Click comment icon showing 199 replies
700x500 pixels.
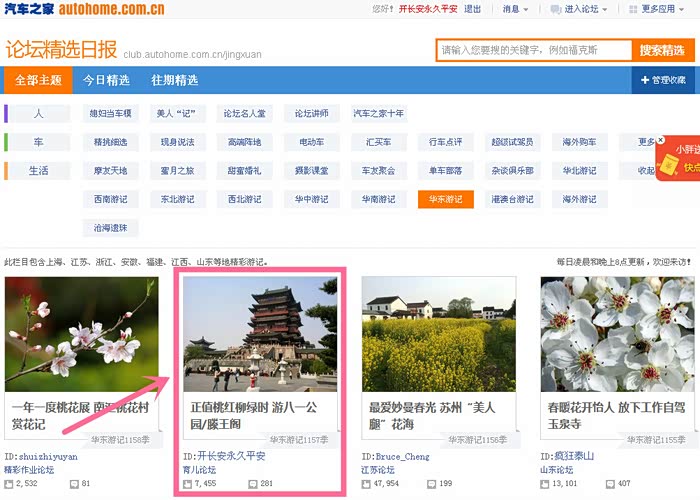tap(431, 484)
